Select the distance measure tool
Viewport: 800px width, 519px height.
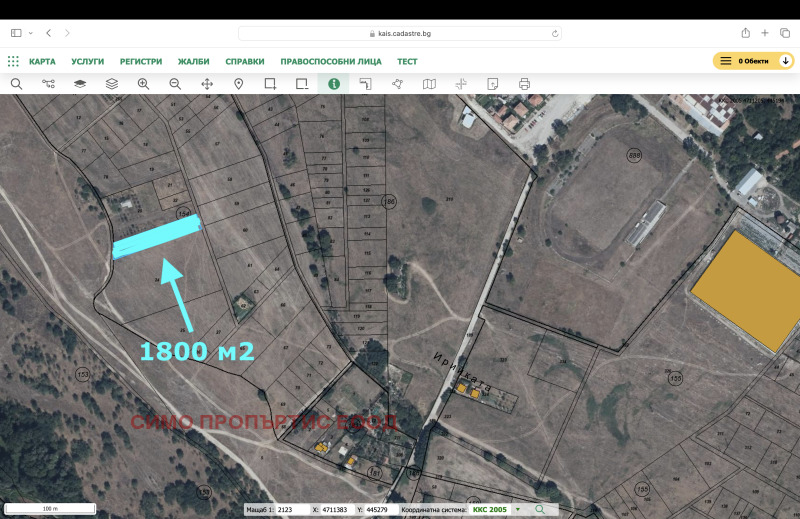[x=365, y=84]
